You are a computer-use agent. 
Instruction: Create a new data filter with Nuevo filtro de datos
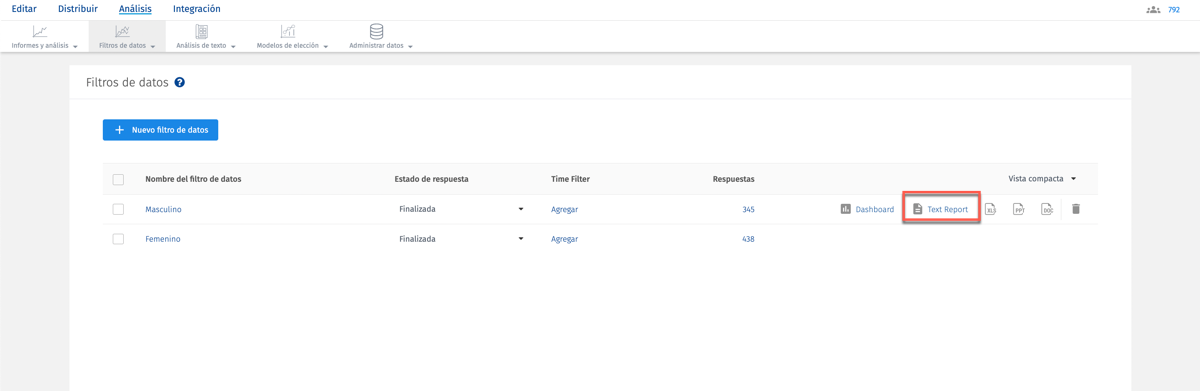click(160, 130)
